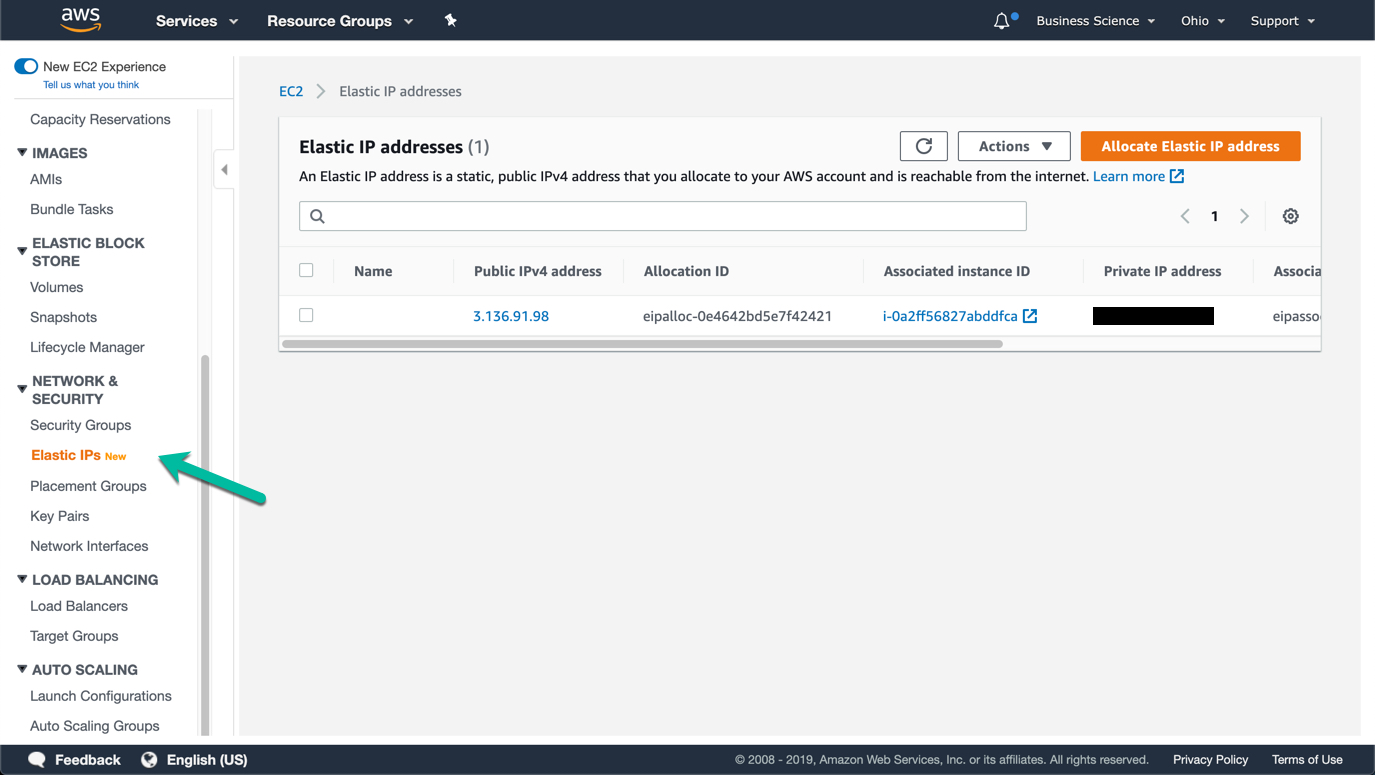Open public IP 3.136.91.98 link
The height and width of the screenshot is (775, 1375).
click(511, 316)
